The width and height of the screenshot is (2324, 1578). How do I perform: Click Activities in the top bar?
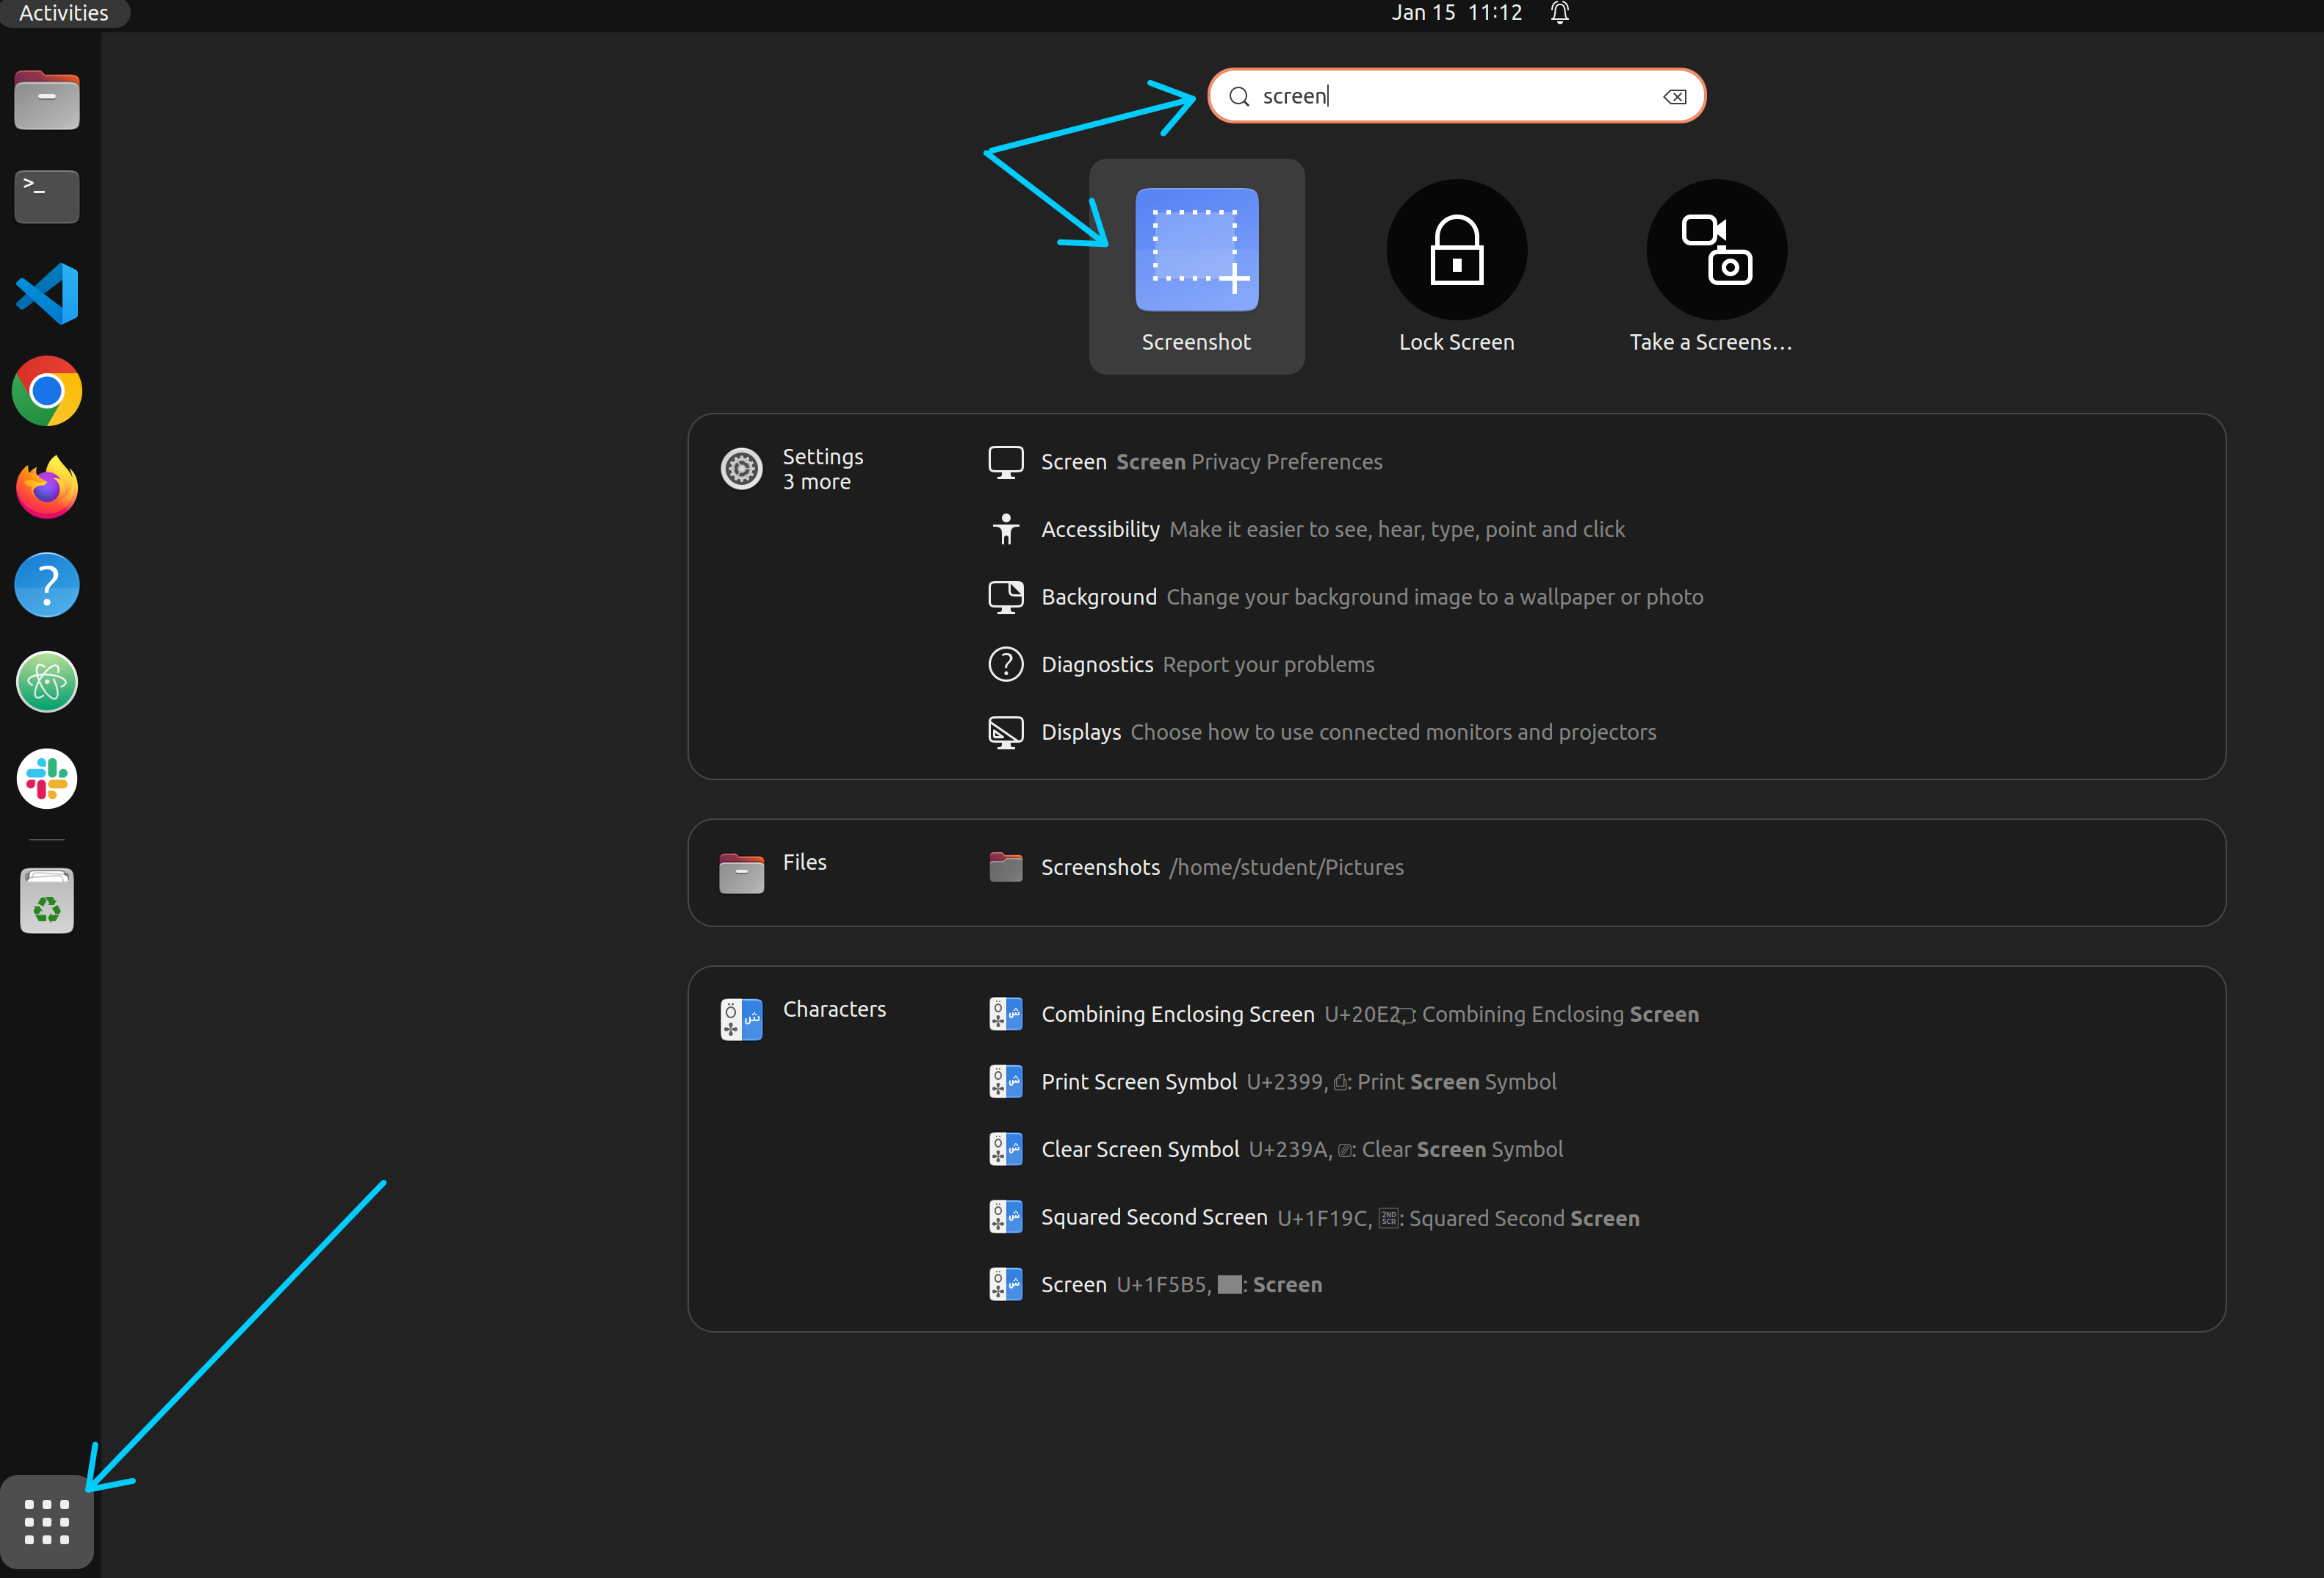[x=64, y=13]
